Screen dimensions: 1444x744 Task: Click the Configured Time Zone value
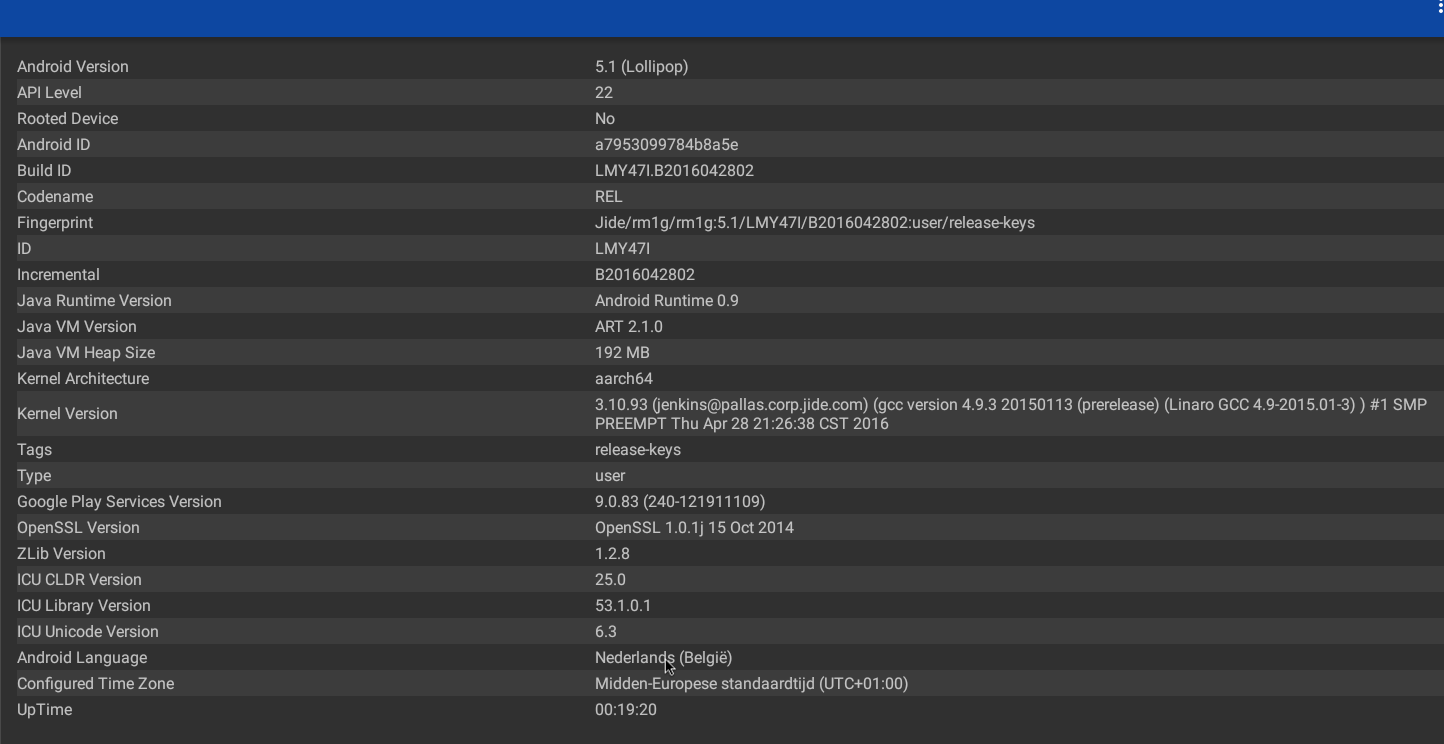pos(751,684)
